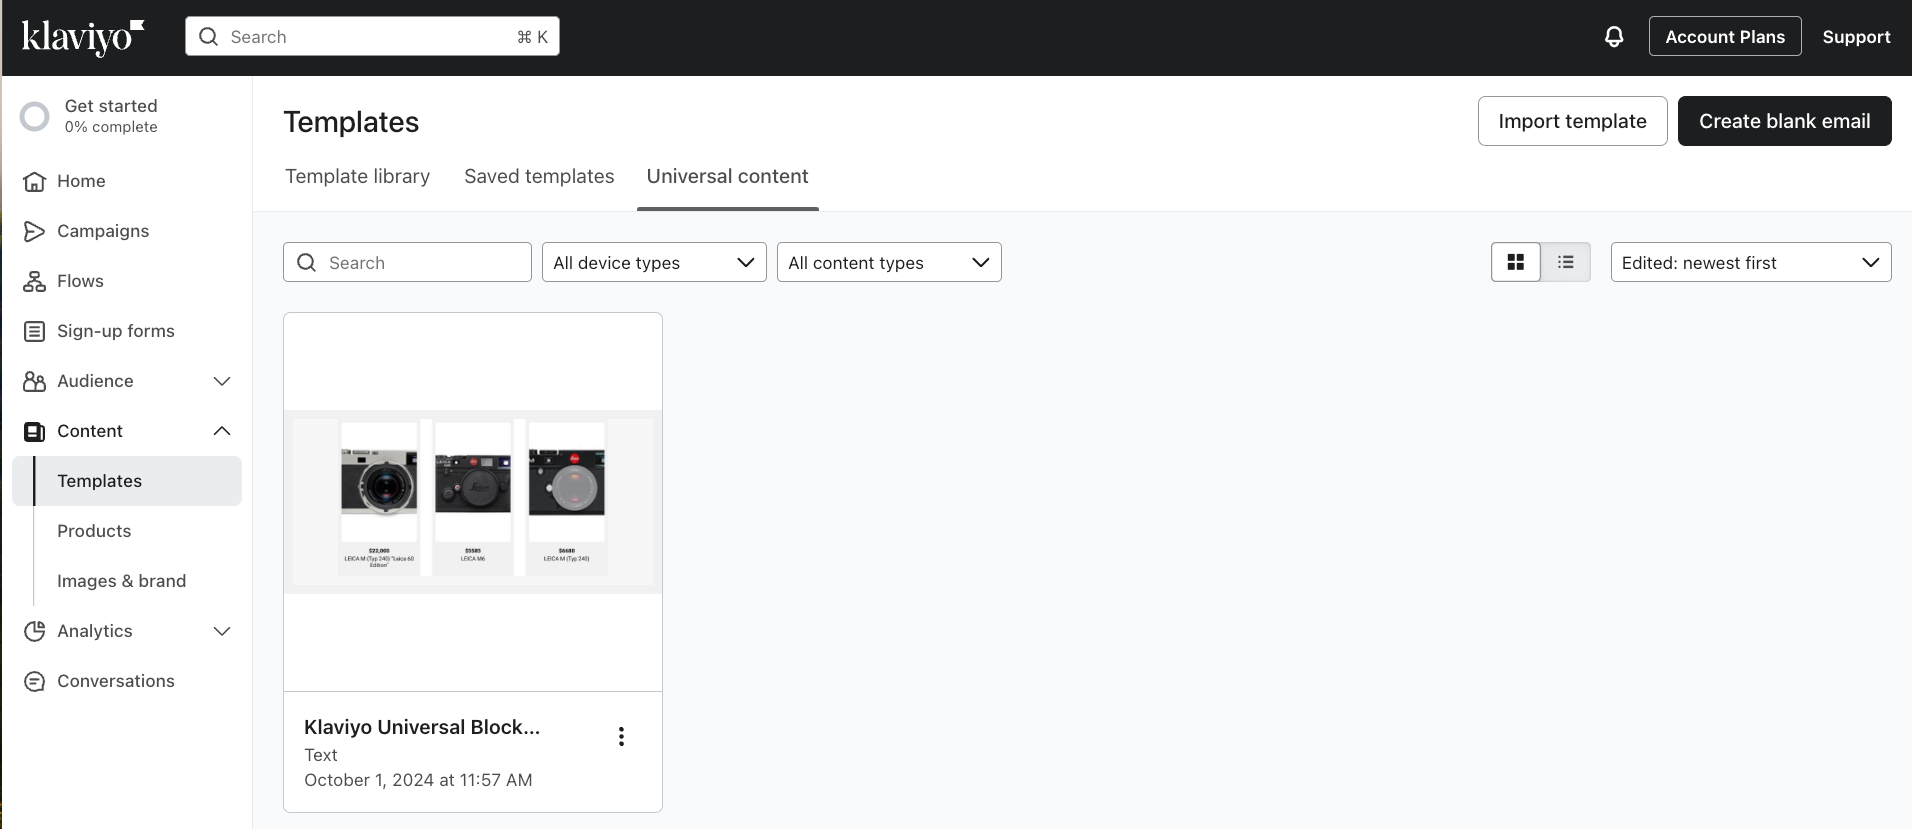Click the Analytics pie chart icon
Viewport: 1912px width, 829px height.
pyautogui.click(x=35, y=631)
